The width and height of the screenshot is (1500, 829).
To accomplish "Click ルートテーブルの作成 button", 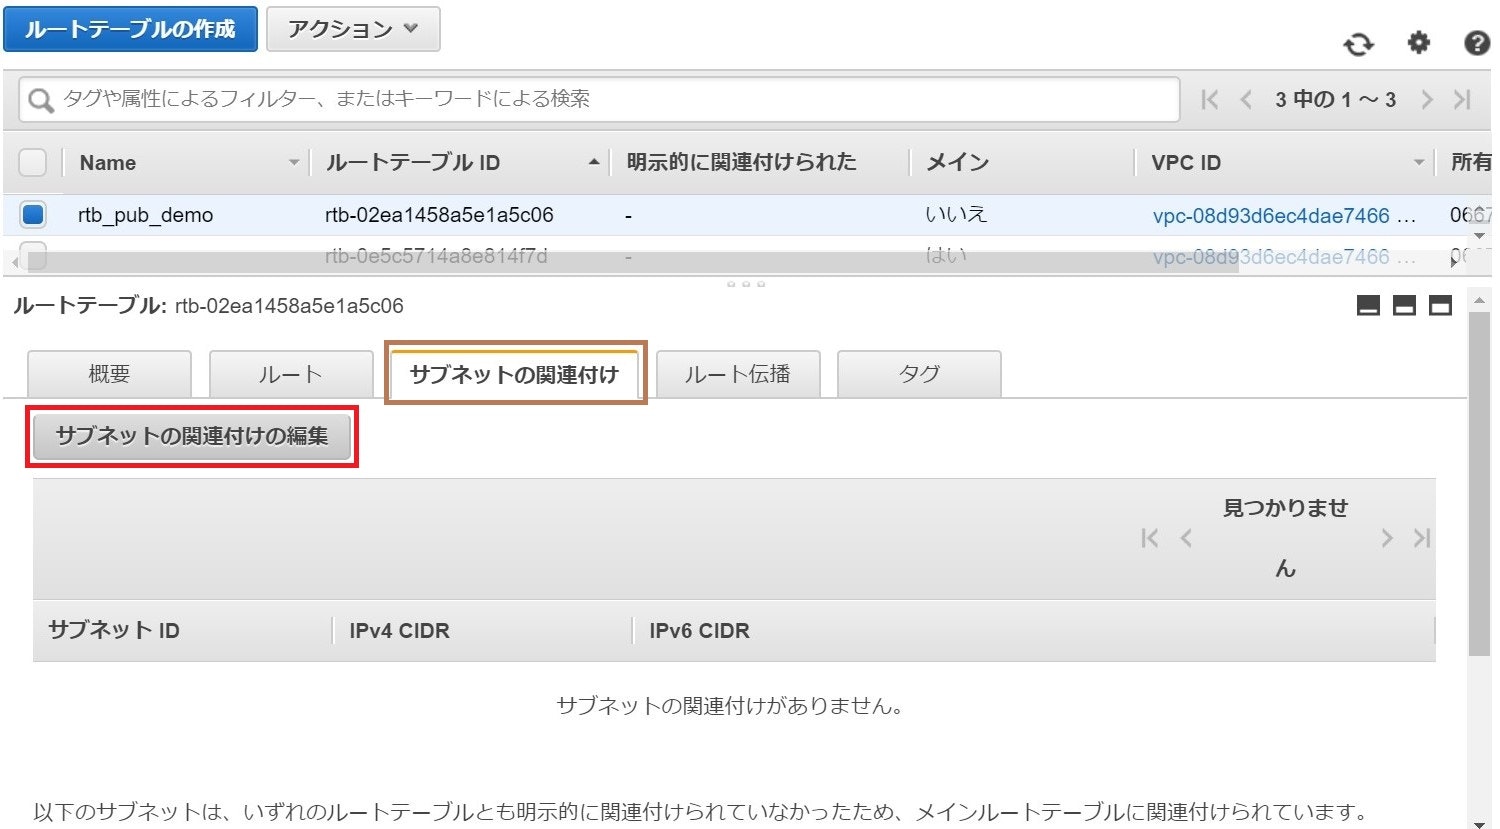I will coord(130,29).
